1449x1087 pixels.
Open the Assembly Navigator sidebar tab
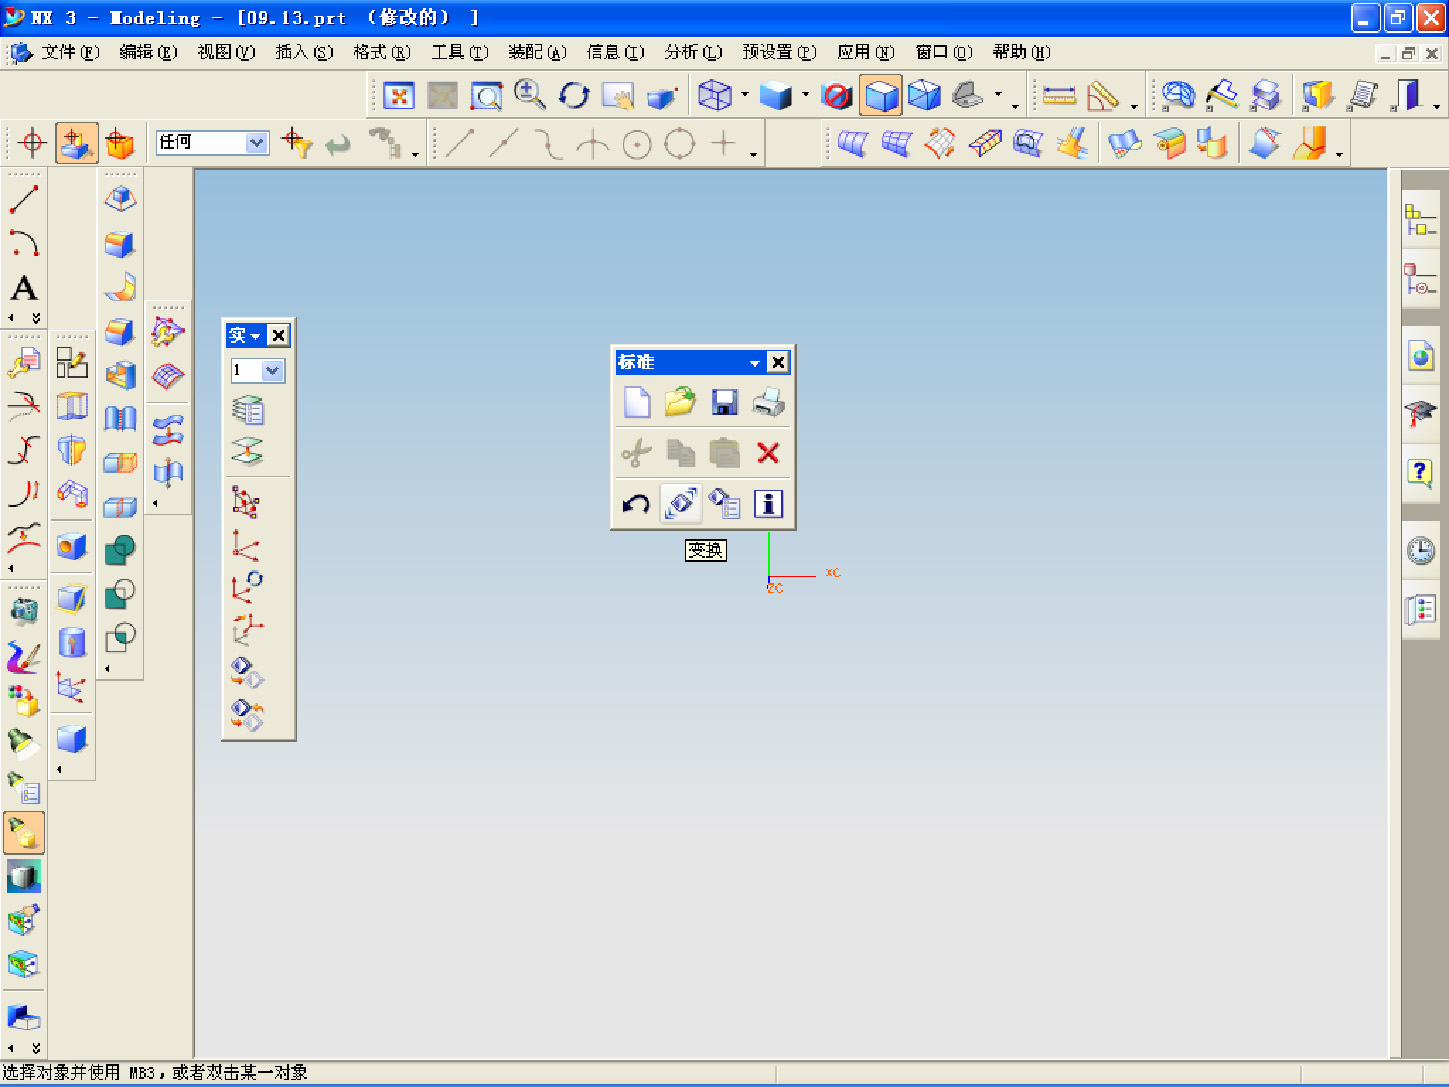1420,219
